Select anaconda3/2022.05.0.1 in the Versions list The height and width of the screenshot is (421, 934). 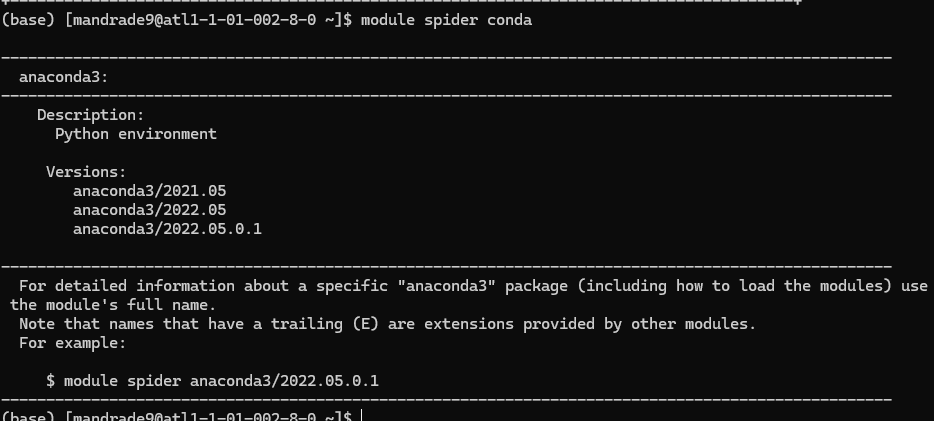coord(167,229)
